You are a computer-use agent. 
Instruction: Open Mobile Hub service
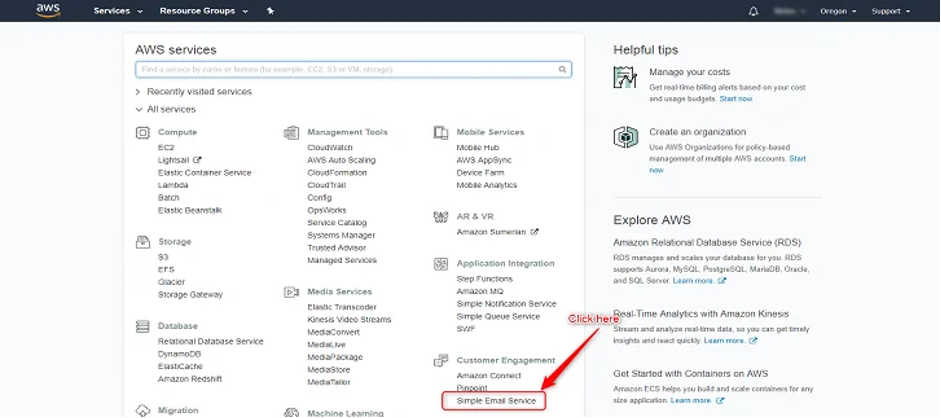[478, 148]
